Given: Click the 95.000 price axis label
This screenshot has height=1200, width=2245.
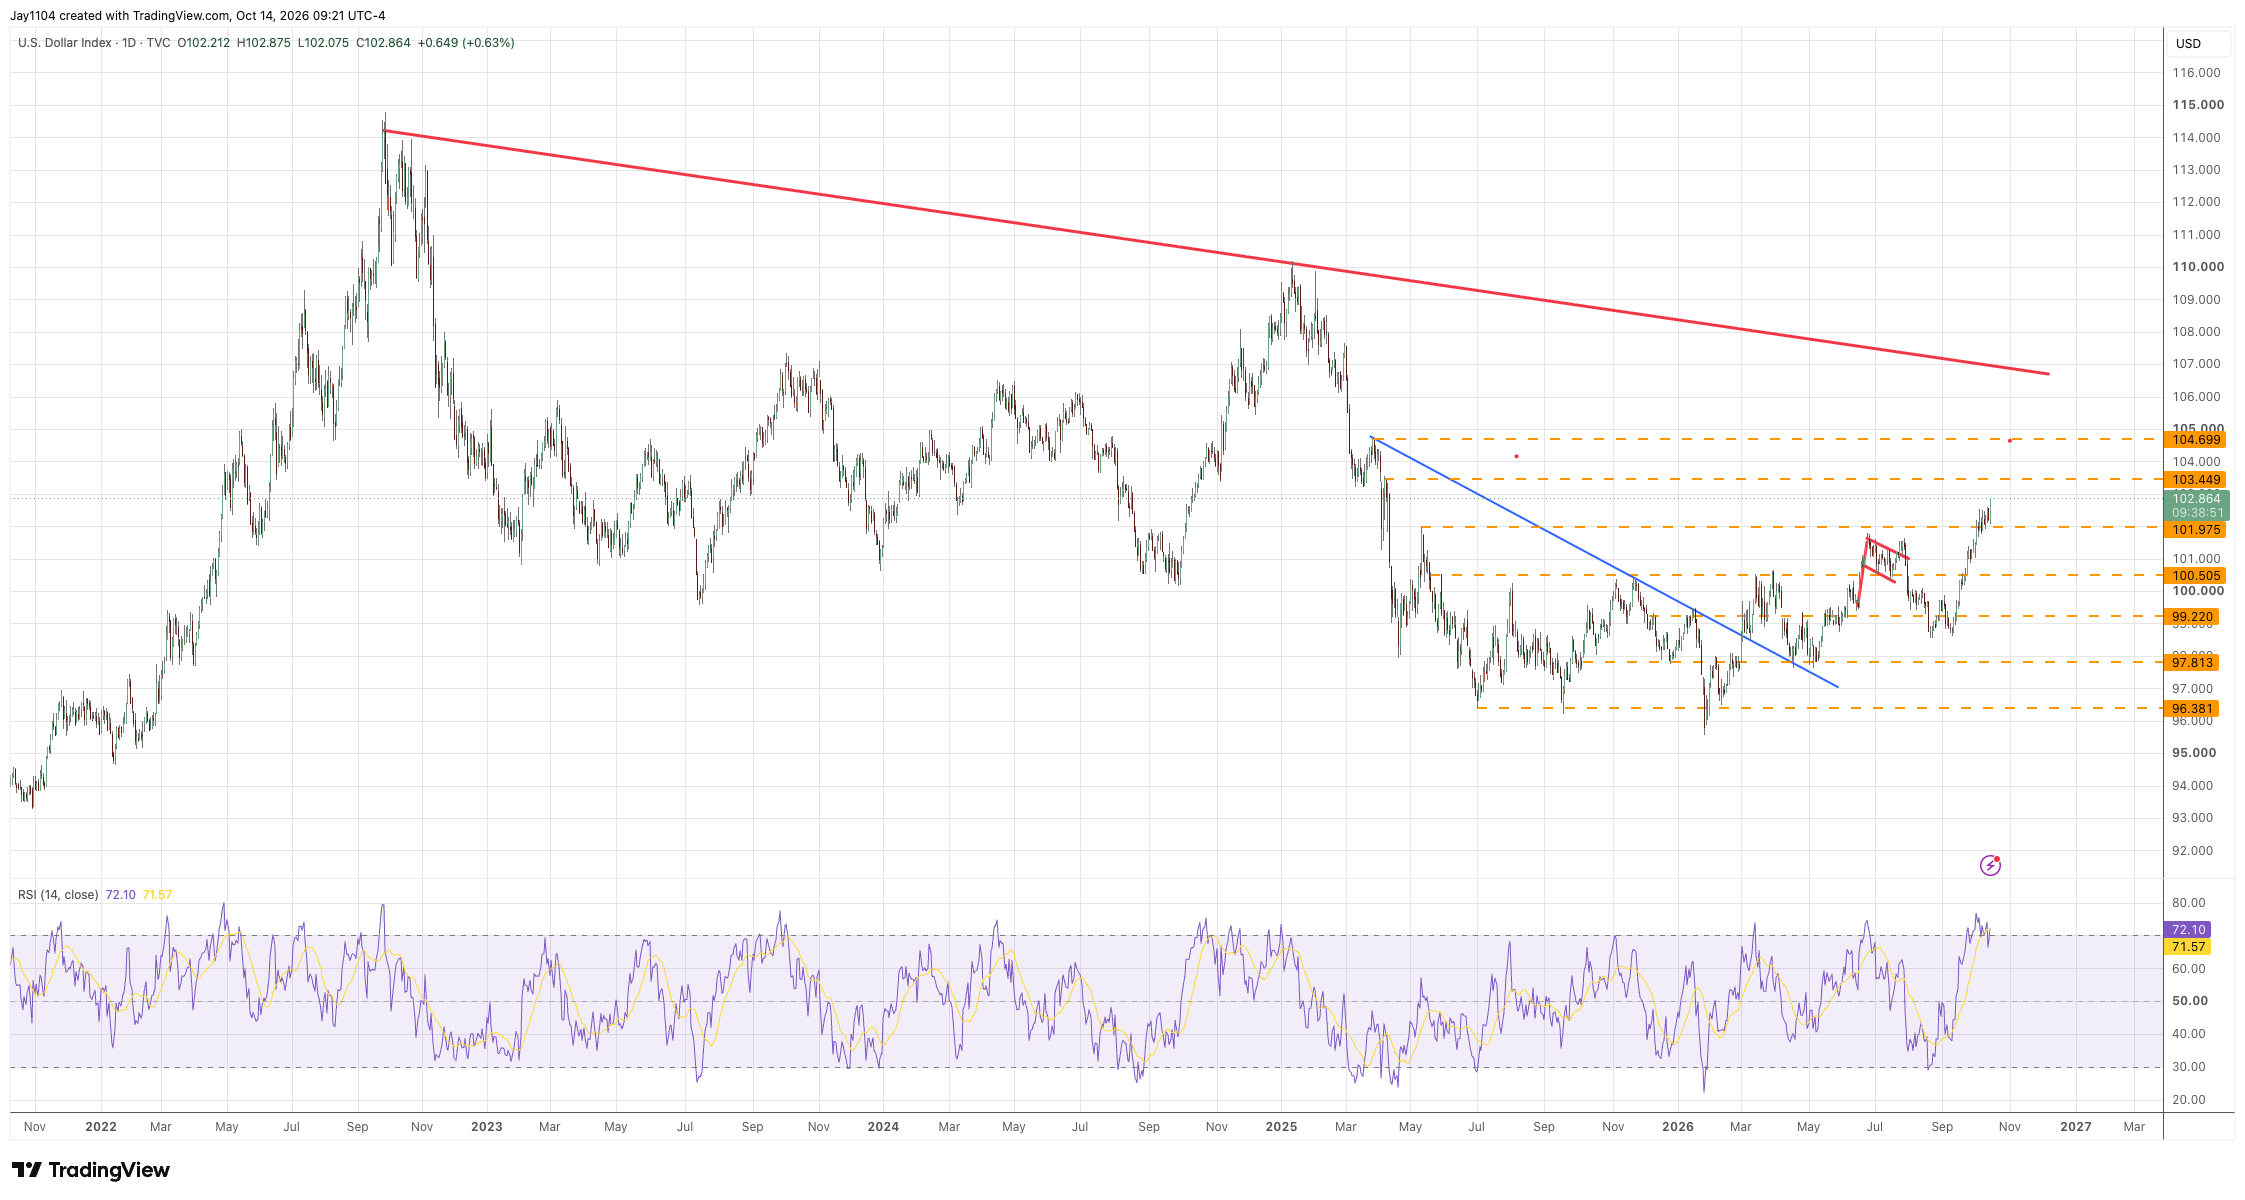Looking at the screenshot, I should tap(2194, 753).
